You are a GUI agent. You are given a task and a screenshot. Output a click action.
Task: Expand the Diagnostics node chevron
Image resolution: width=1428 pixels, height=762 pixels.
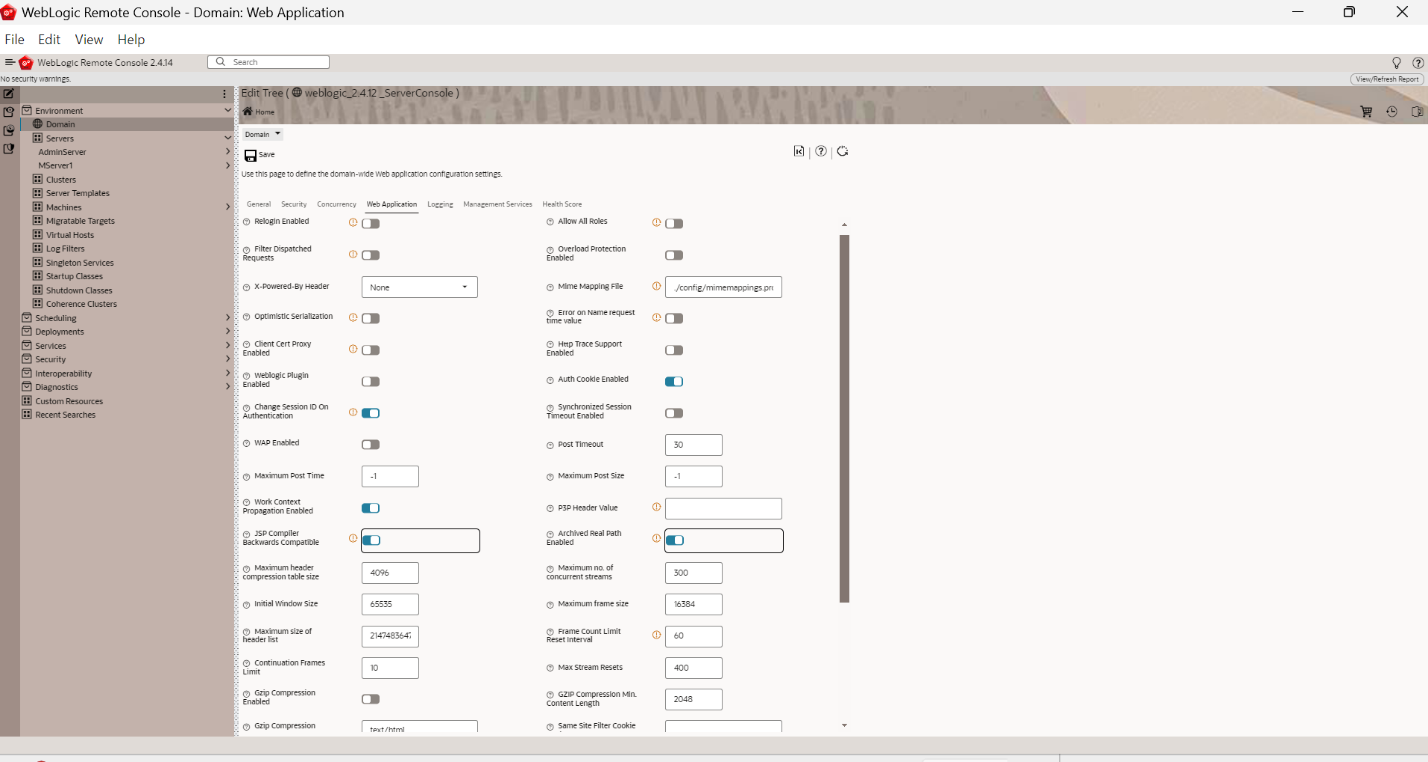click(228, 387)
